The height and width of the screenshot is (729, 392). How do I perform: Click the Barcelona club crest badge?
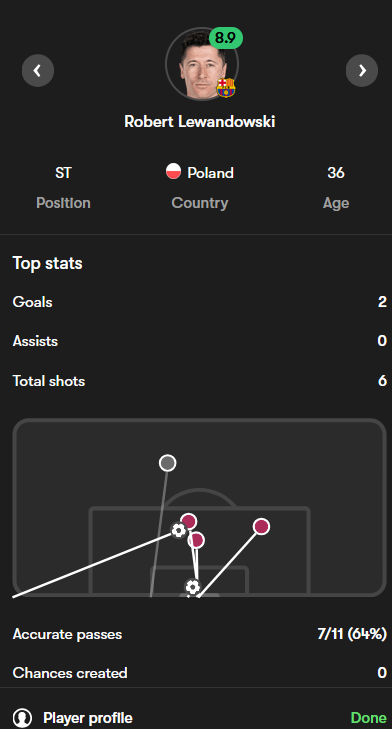[226, 88]
